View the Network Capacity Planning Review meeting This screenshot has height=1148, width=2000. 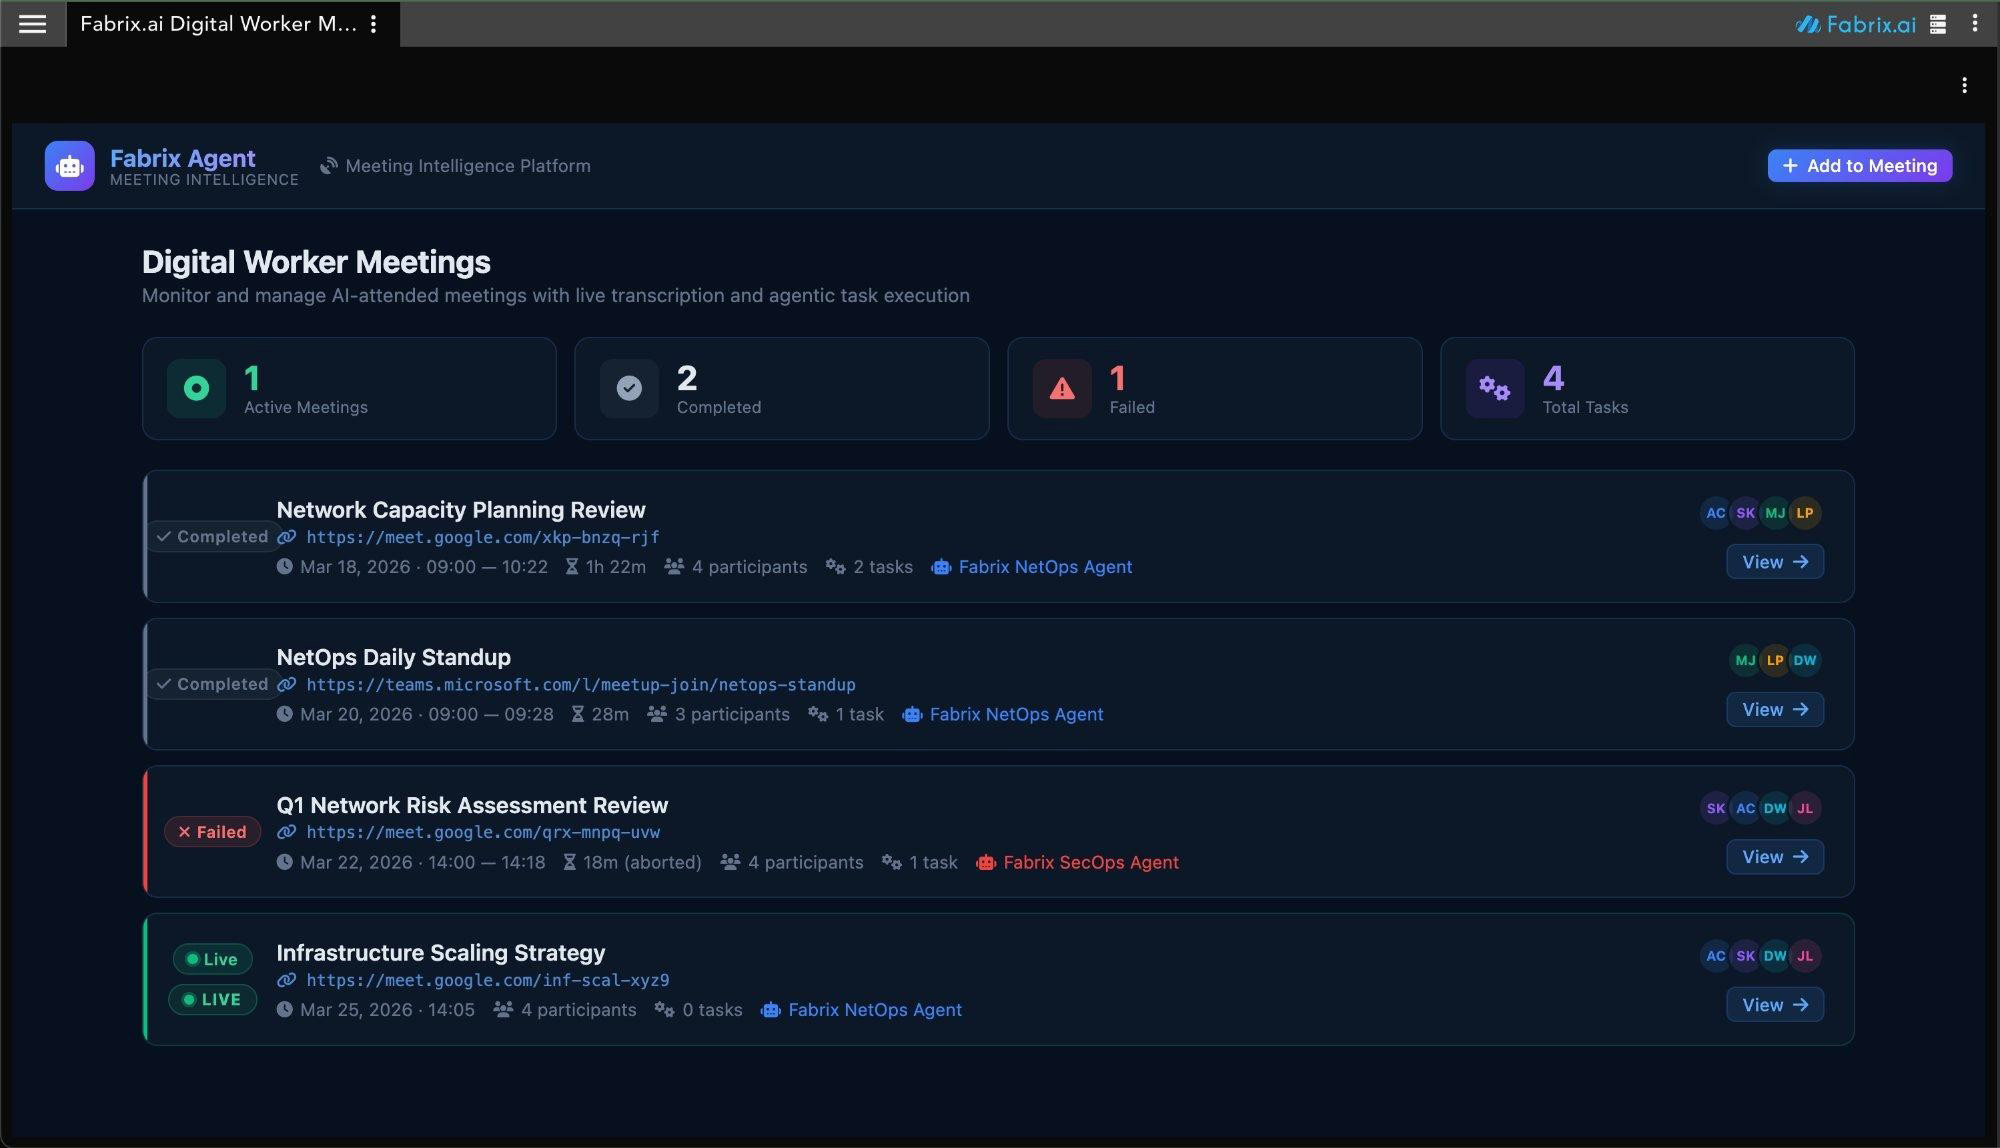1774,562
